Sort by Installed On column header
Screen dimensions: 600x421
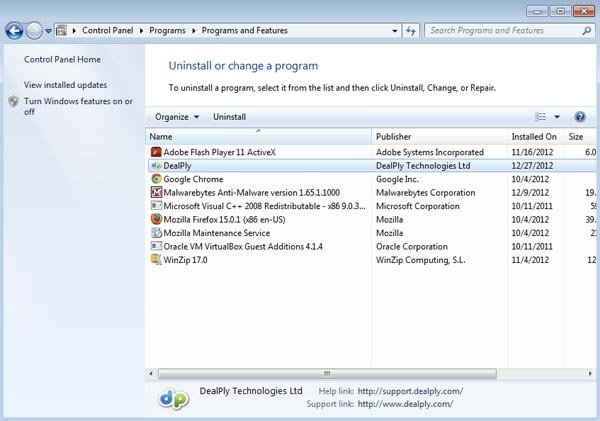click(x=535, y=137)
